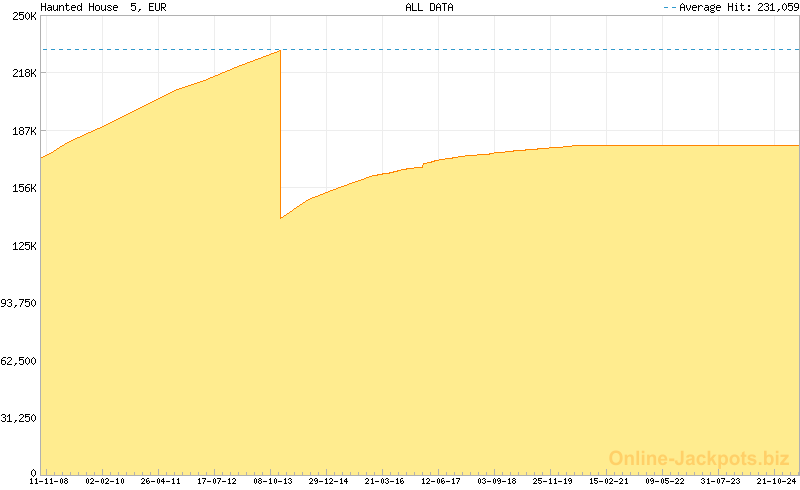Screen dimensions: 800x490
Task: Click the 'Haunted House 5, EUR' title
Action: coord(96,7)
